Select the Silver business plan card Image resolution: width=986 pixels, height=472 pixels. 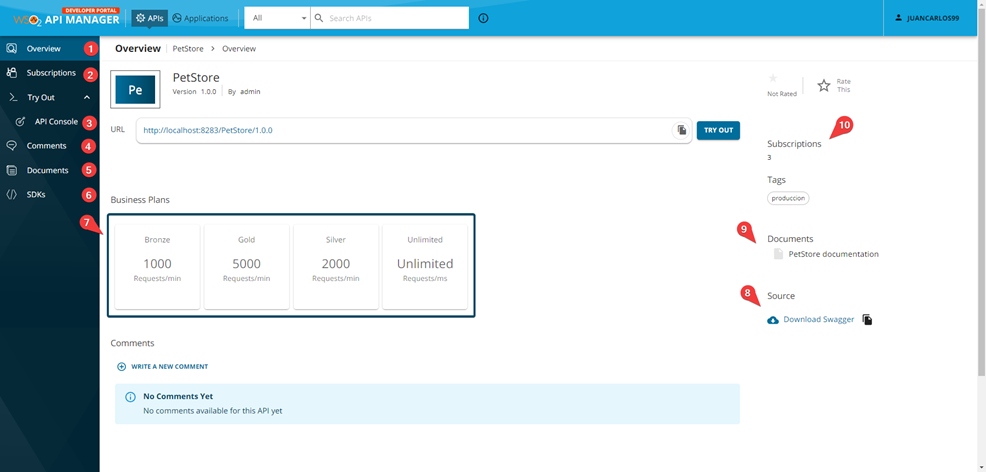336,266
